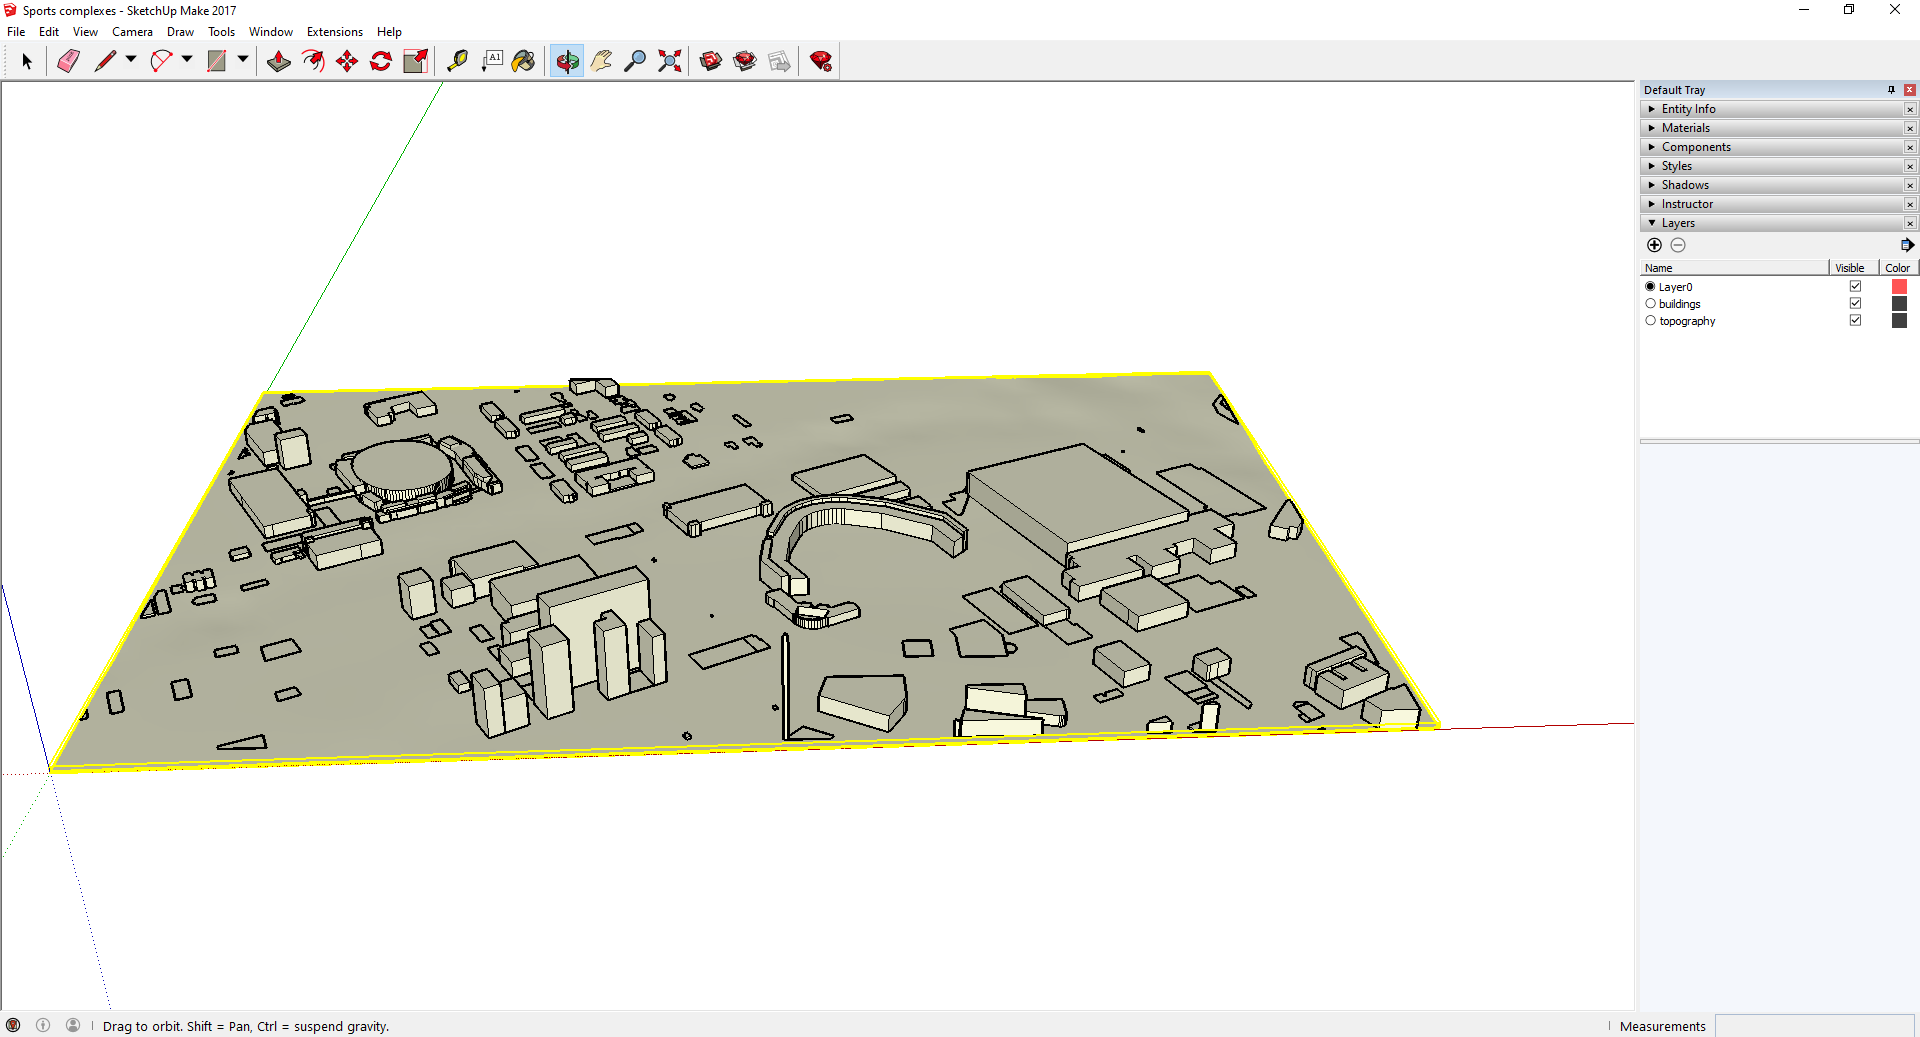This screenshot has width=1920, height=1037.
Task: Select the Tape Measure tool
Action: coord(458,61)
